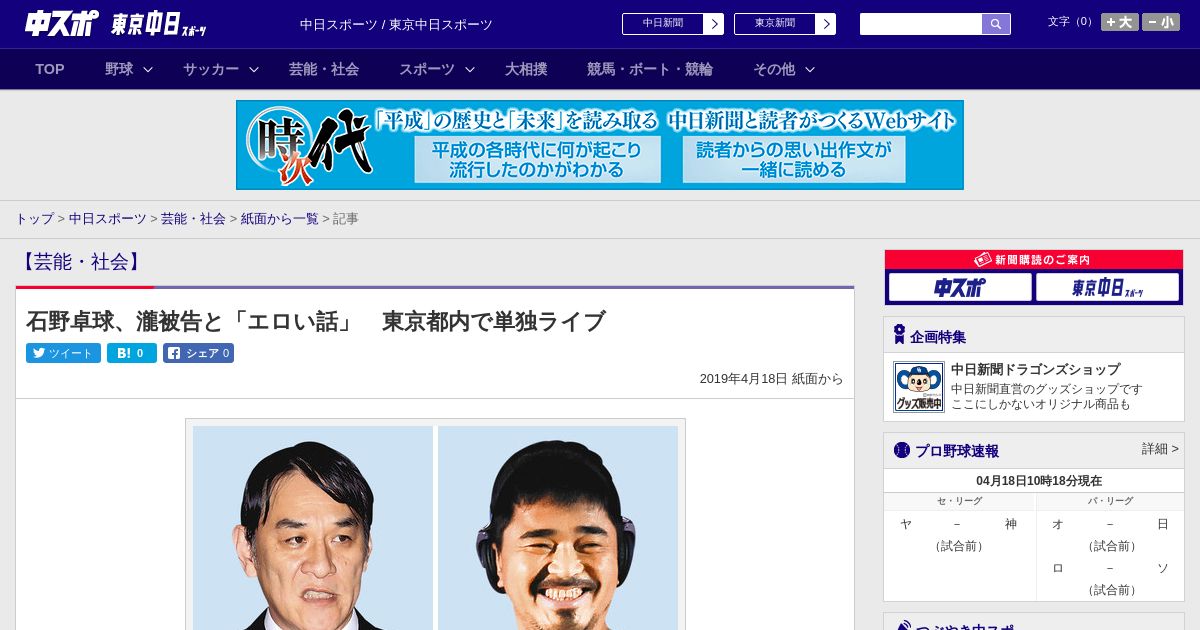This screenshot has height=630, width=1200.
Task: Decrease text size with −小 button
Action: [1161, 22]
